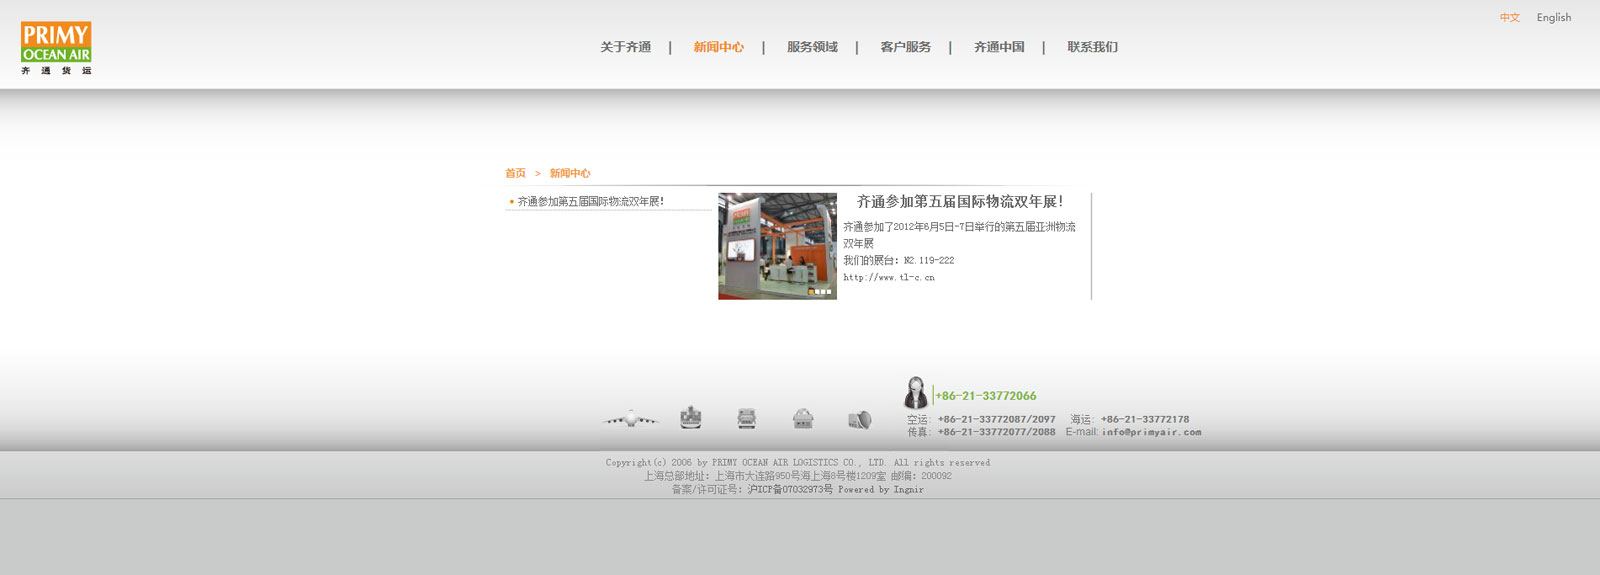Image resolution: width=1600 pixels, height=575 pixels.
Task: Click the http://www.tl-c.cn URL text
Action: tap(889, 278)
